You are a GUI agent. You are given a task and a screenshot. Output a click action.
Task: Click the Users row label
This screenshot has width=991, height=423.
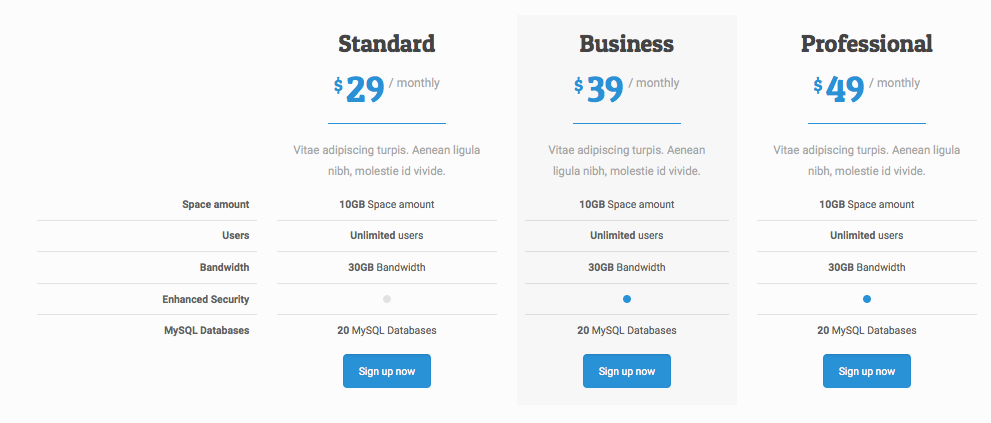(235, 236)
